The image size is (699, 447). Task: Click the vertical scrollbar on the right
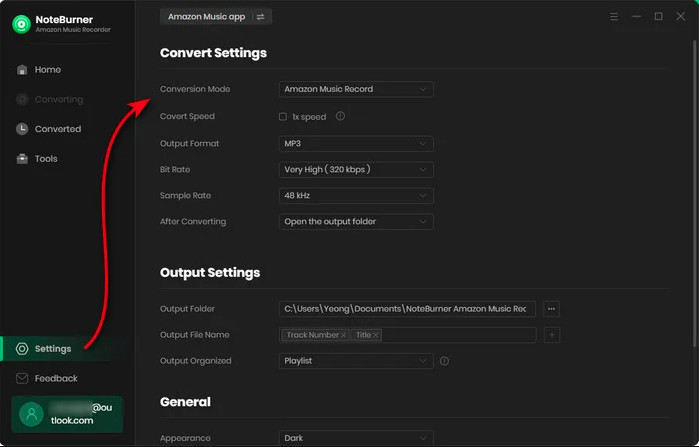point(695,192)
